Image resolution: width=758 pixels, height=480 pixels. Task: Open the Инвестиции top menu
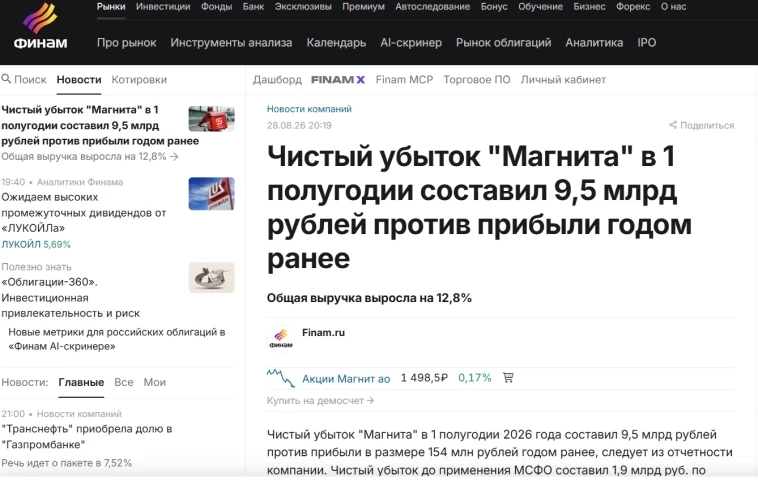(163, 7)
